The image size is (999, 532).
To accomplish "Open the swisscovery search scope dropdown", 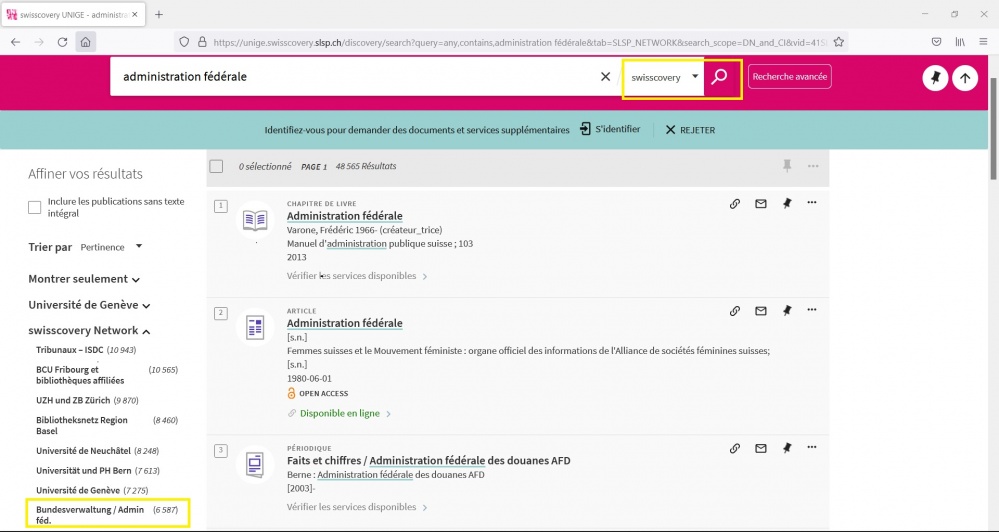I will [x=664, y=77].
